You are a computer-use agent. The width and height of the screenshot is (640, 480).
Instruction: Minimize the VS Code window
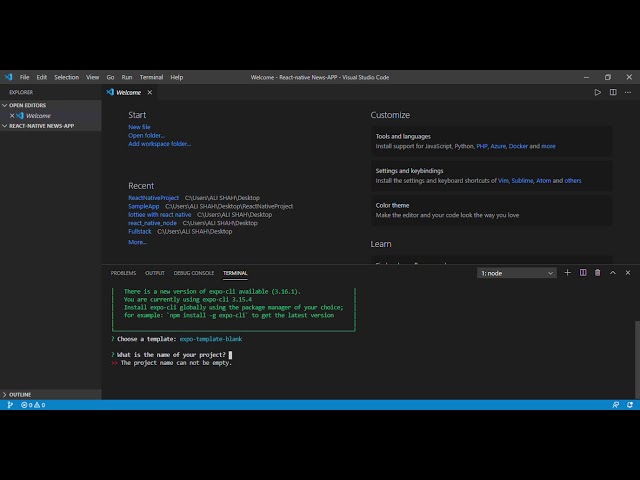587,77
